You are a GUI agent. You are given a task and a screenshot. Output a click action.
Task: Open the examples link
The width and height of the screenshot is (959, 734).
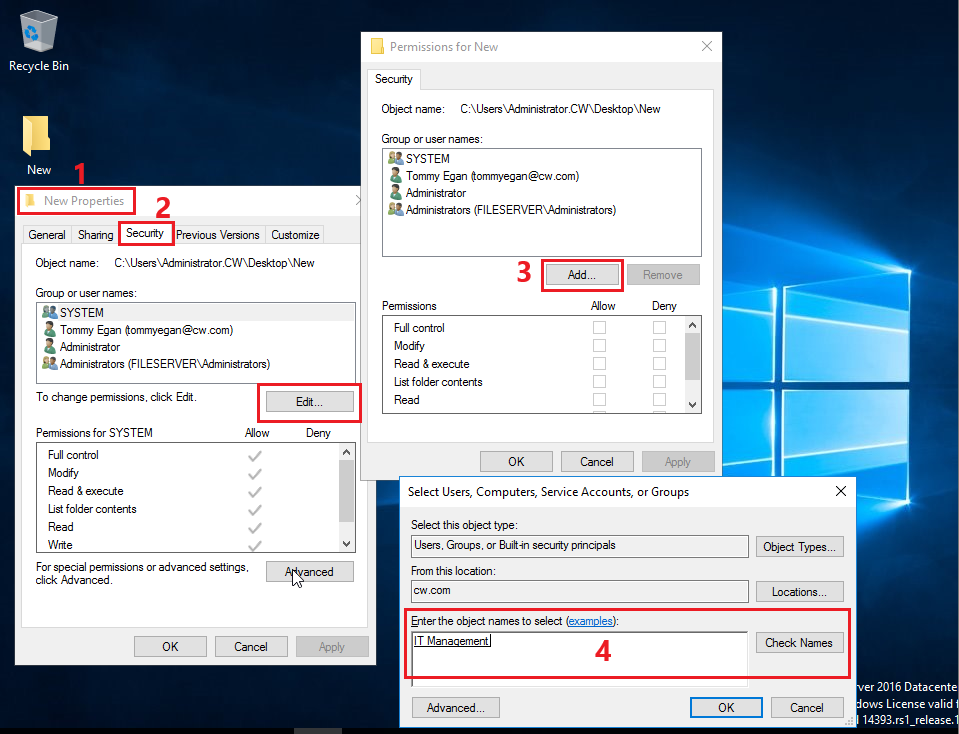point(589,622)
